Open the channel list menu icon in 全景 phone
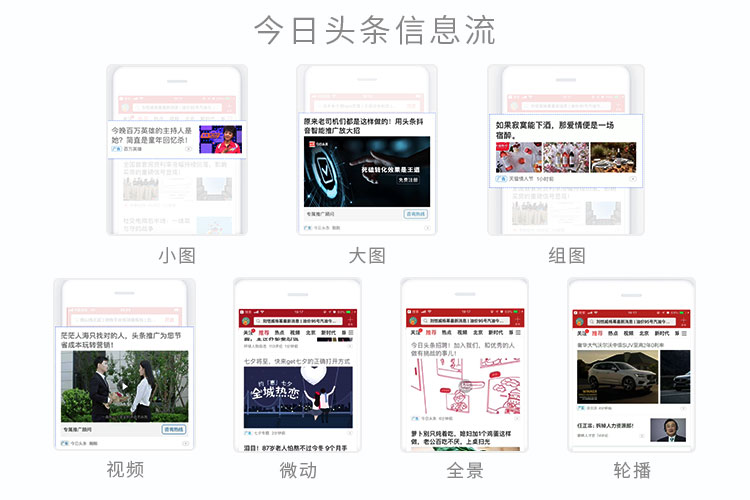 (518, 332)
